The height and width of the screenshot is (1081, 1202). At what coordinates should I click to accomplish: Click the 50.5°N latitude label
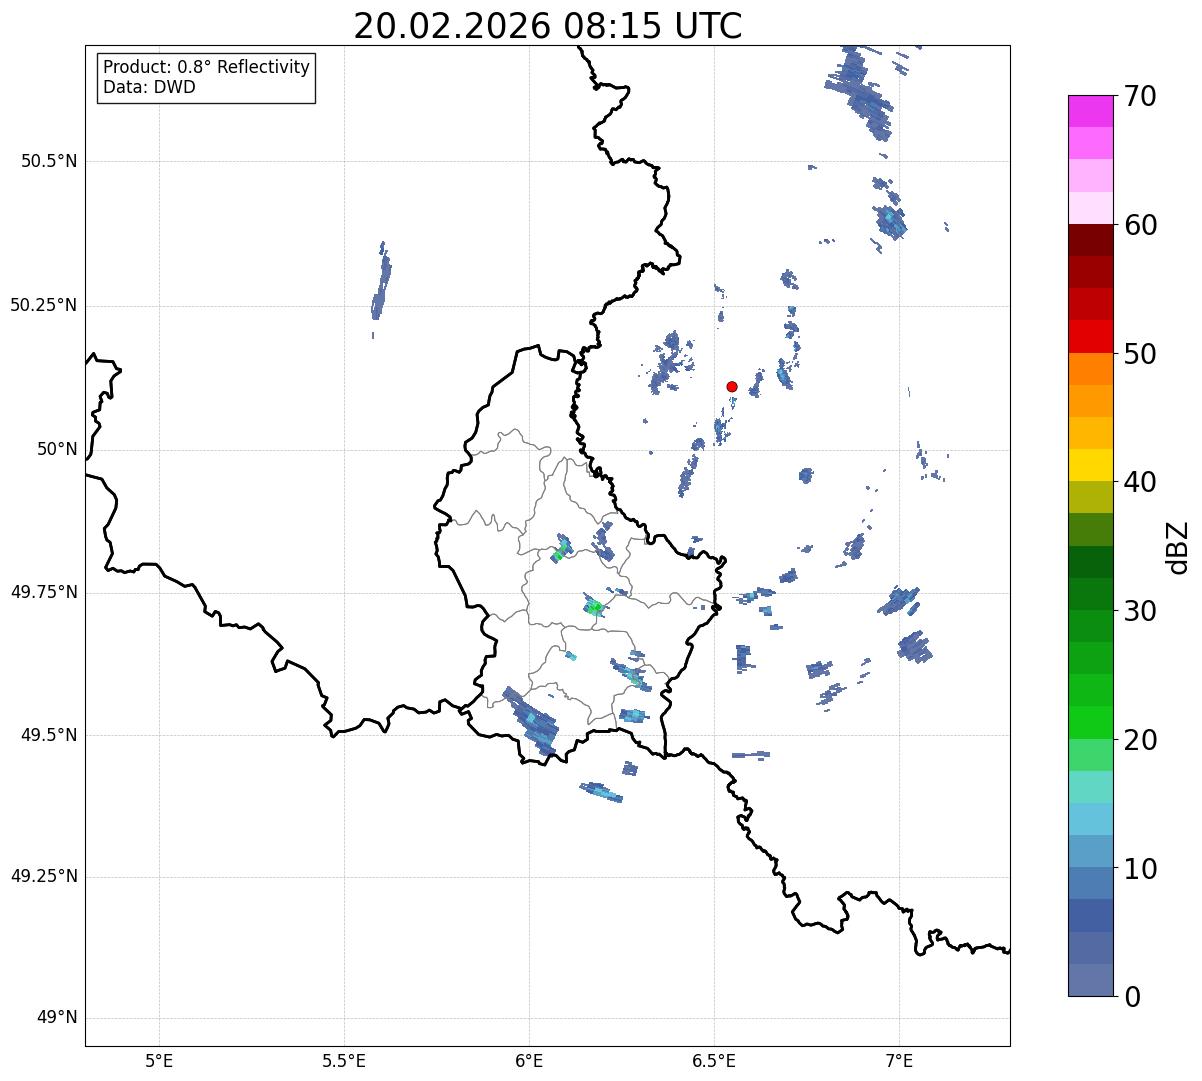49,161
